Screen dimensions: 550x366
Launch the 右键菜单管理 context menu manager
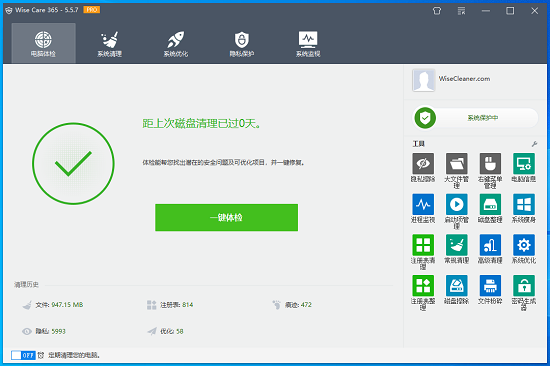coord(490,171)
